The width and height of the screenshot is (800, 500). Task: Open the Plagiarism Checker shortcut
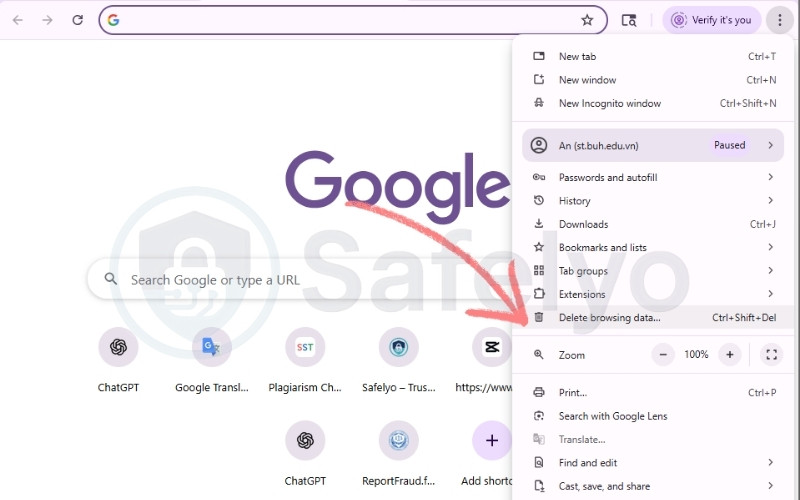pos(305,347)
